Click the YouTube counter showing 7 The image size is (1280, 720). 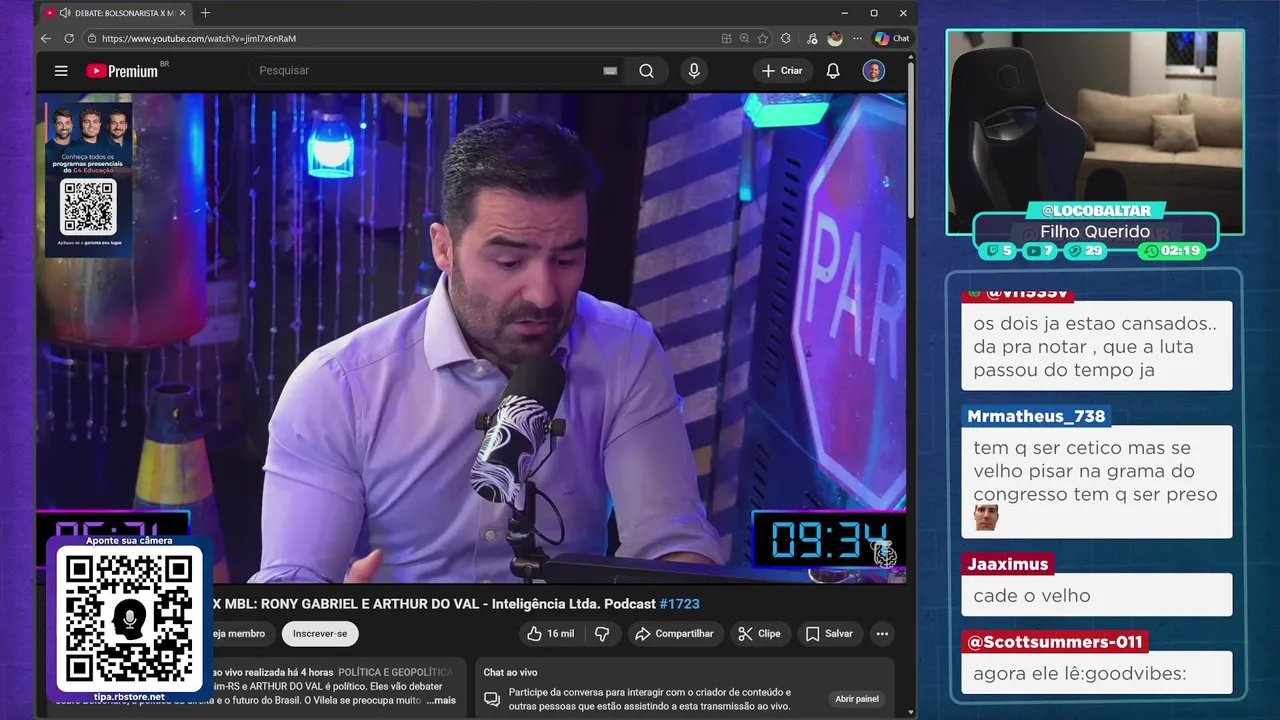(x=1039, y=251)
